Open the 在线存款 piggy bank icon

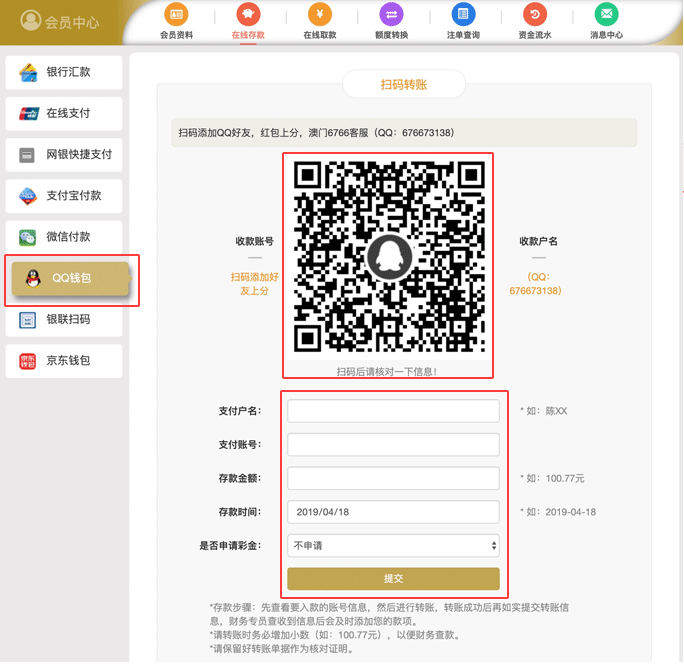[x=247, y=14]
